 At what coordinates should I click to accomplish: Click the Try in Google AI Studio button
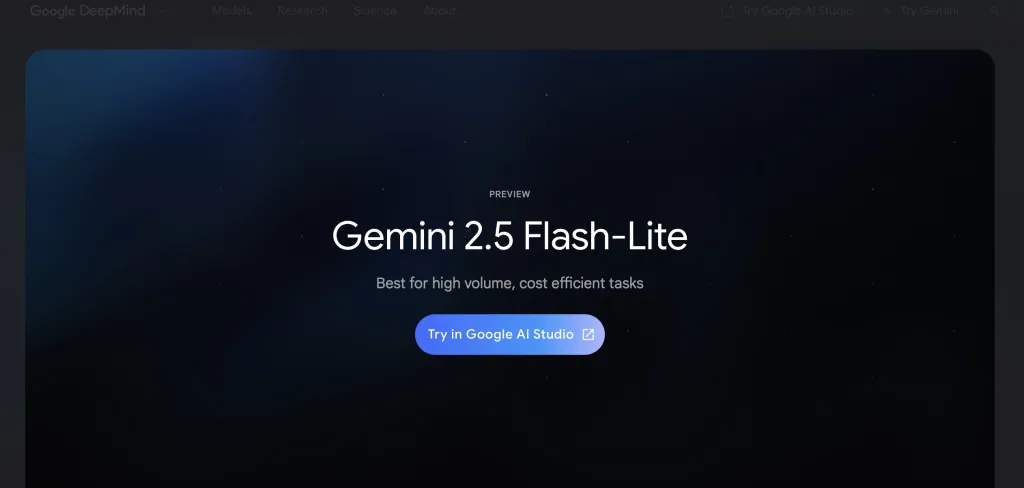509,334
